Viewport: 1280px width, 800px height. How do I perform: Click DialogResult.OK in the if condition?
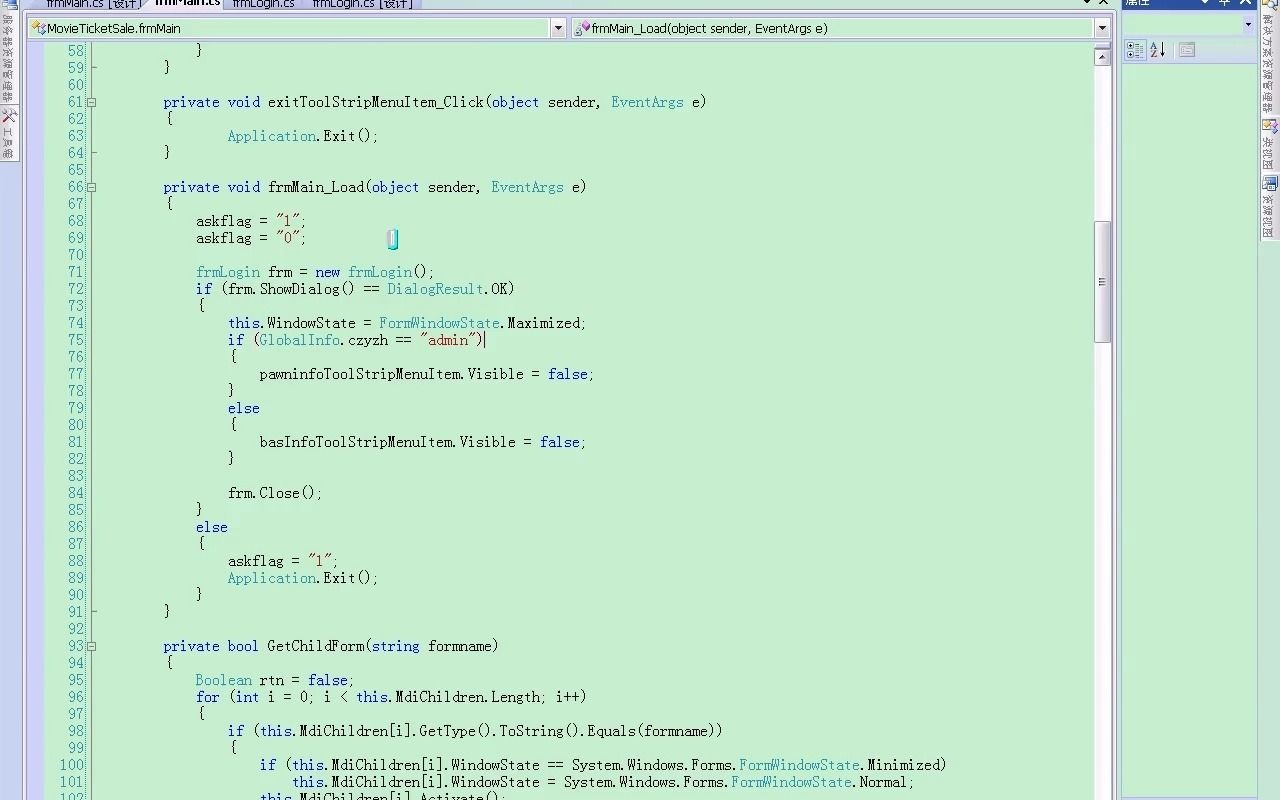447,289
